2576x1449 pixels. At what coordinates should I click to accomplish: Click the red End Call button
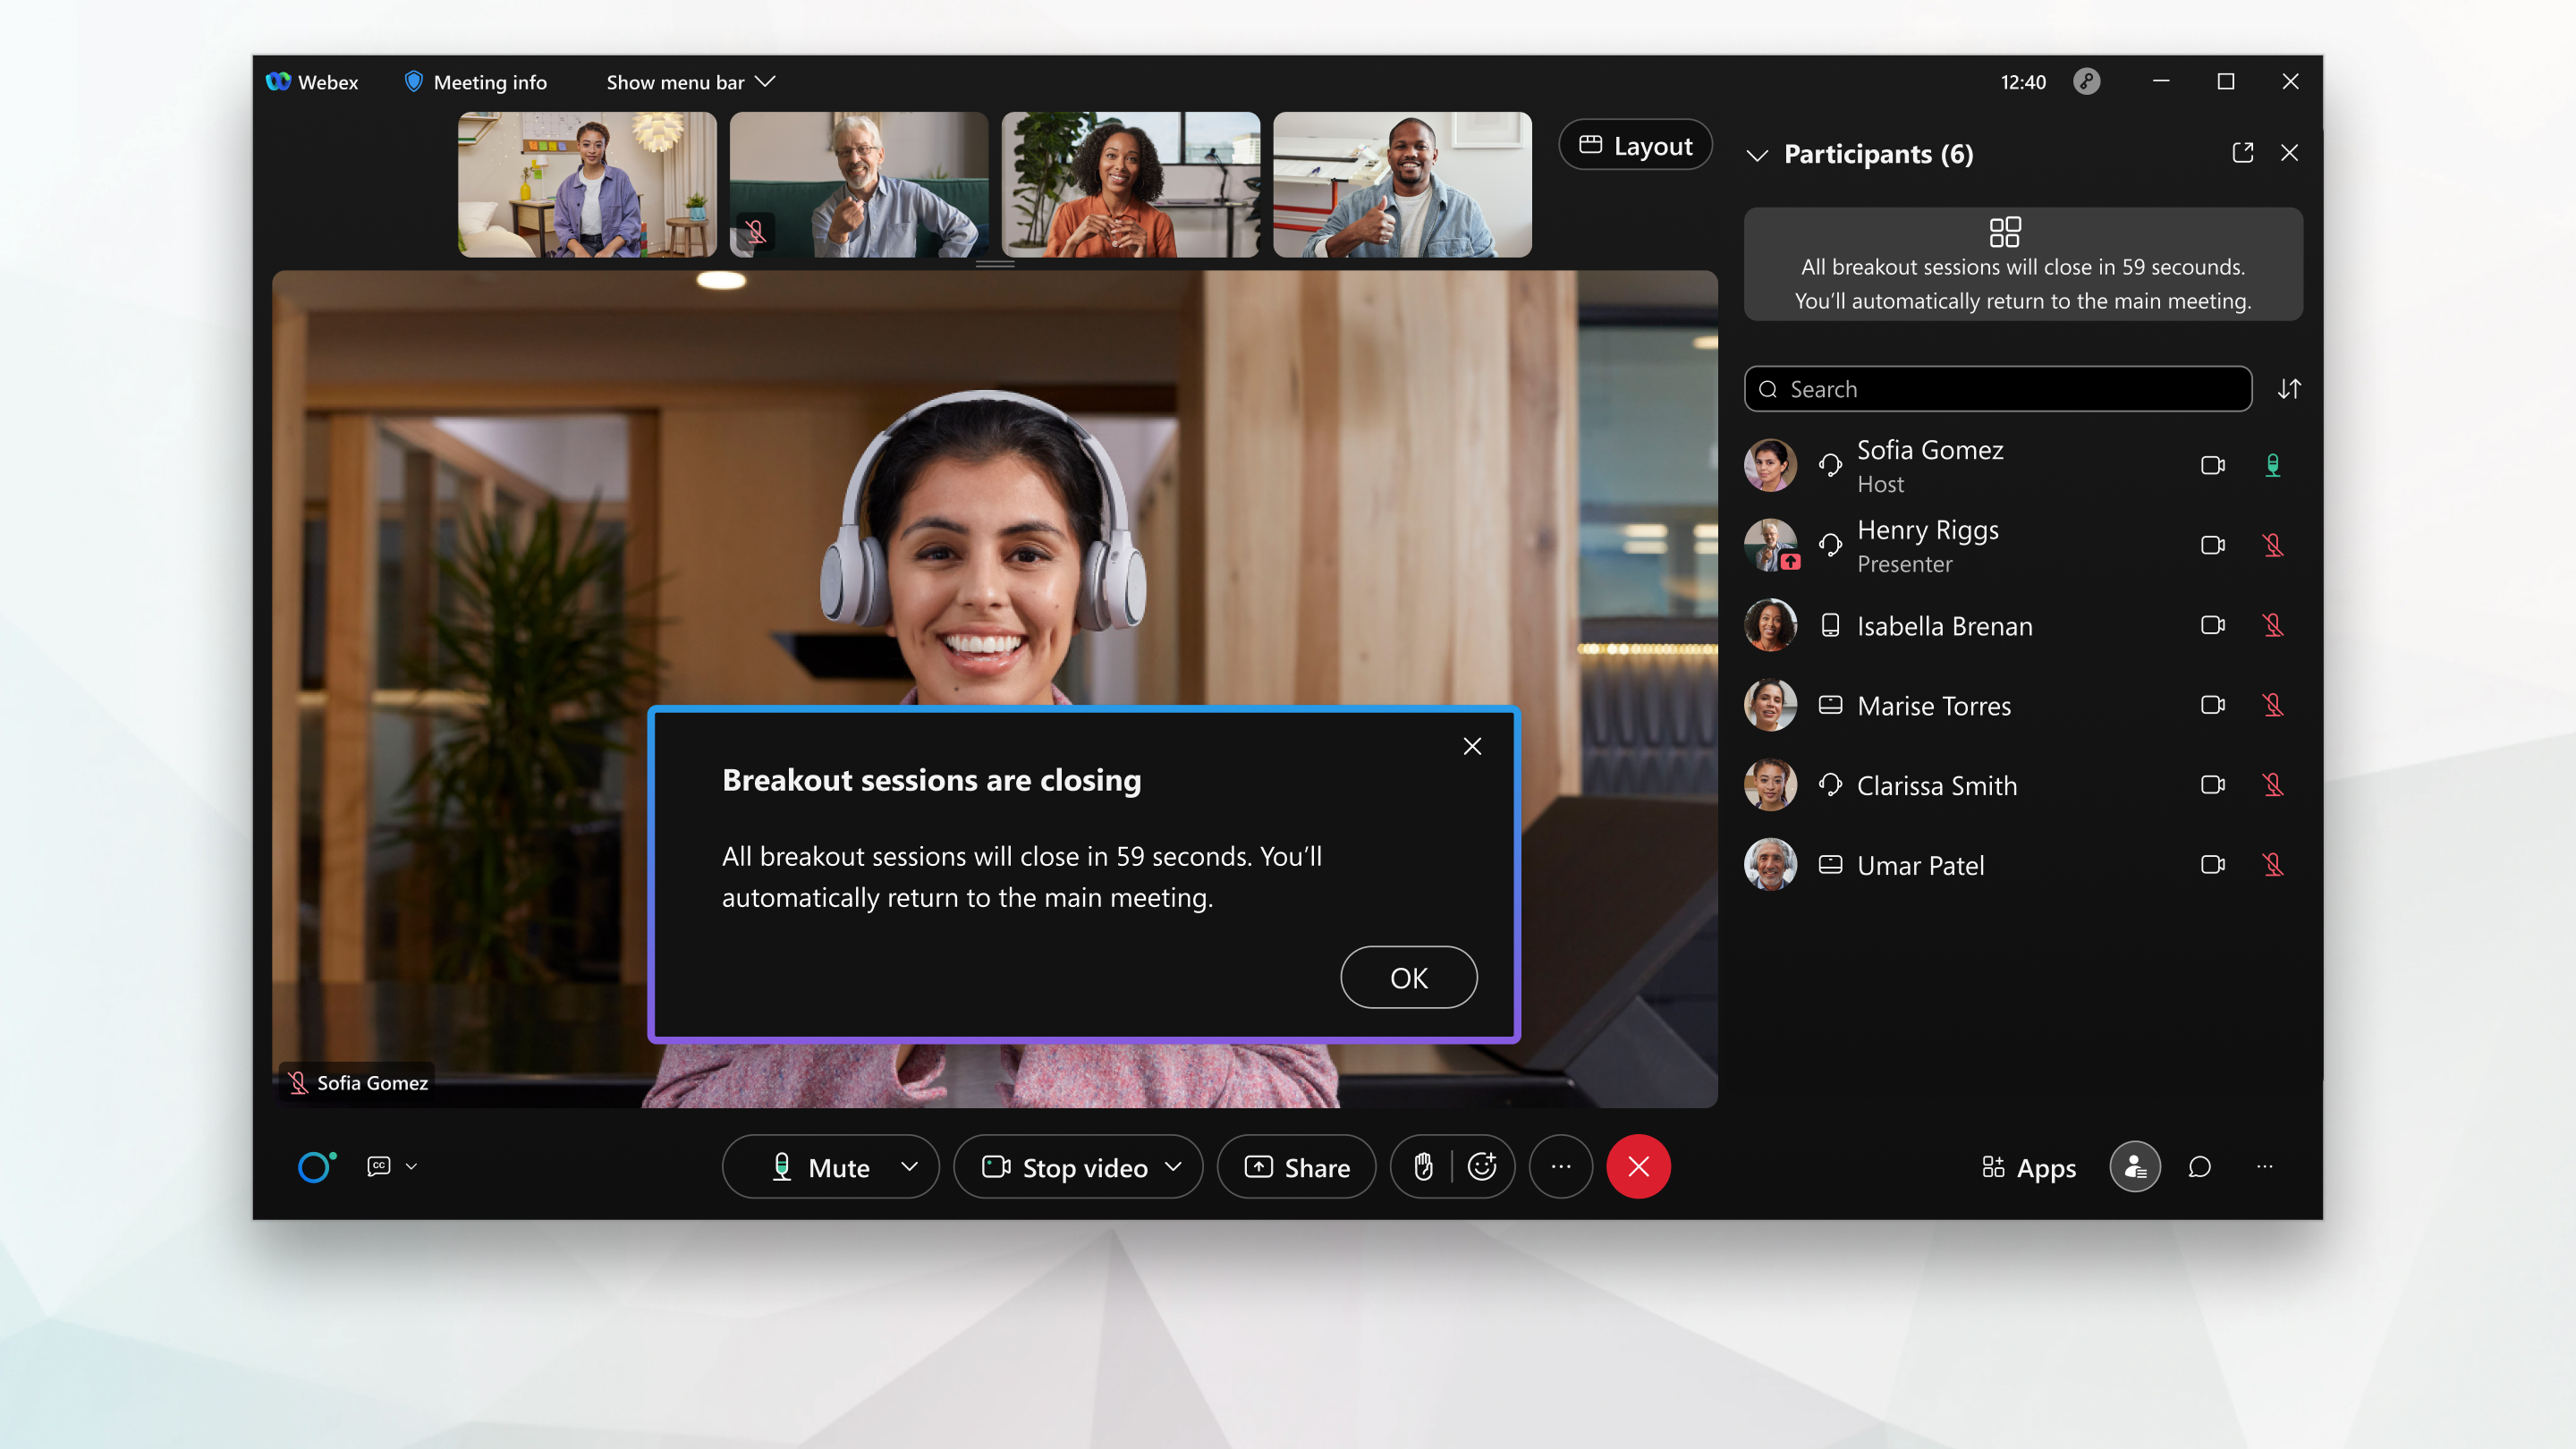(1639, 1166)
